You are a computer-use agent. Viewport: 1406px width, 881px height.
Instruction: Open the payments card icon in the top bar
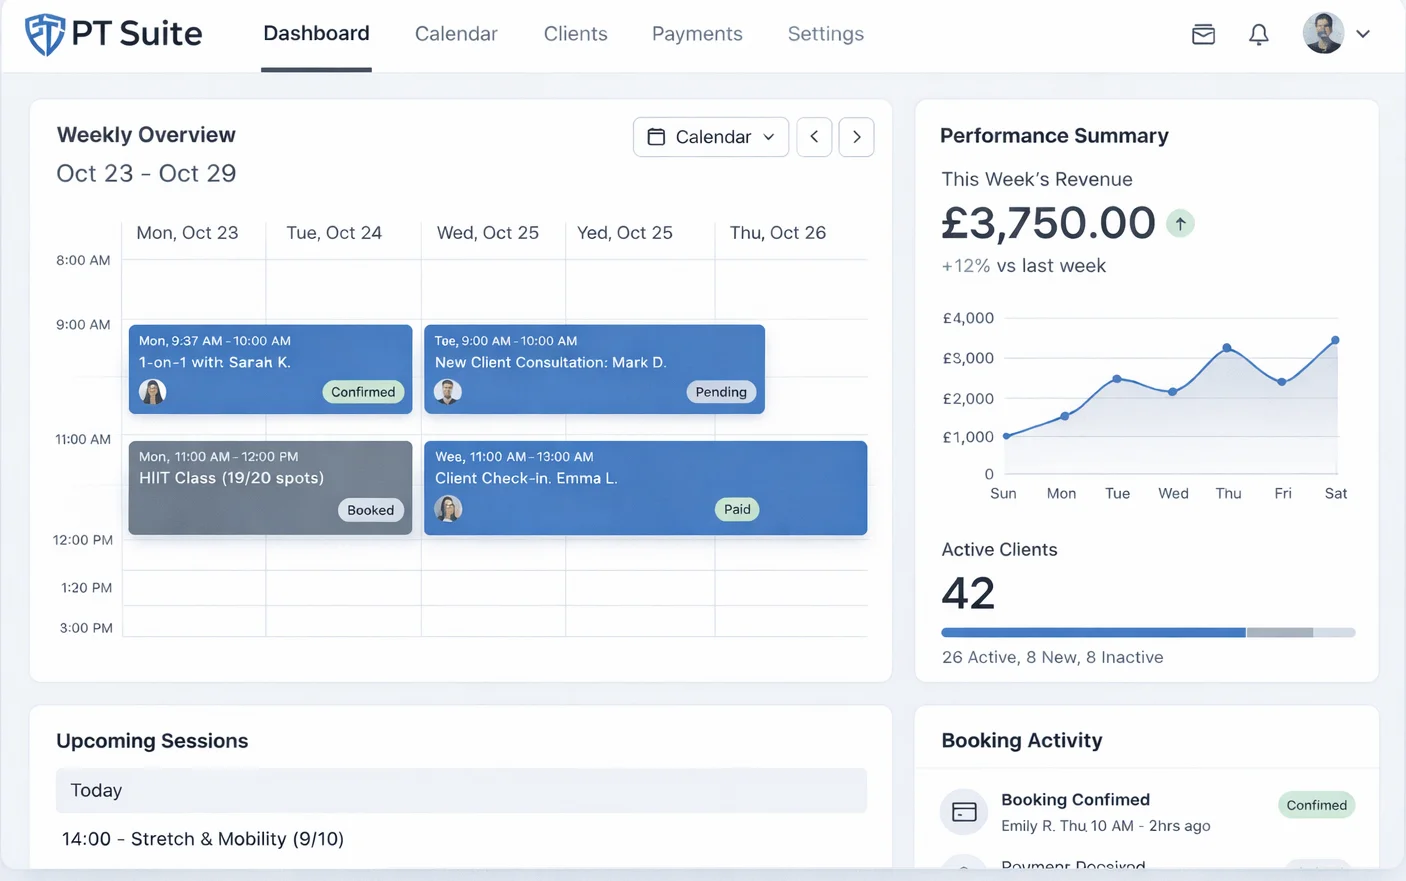[x=1203, y=33]
